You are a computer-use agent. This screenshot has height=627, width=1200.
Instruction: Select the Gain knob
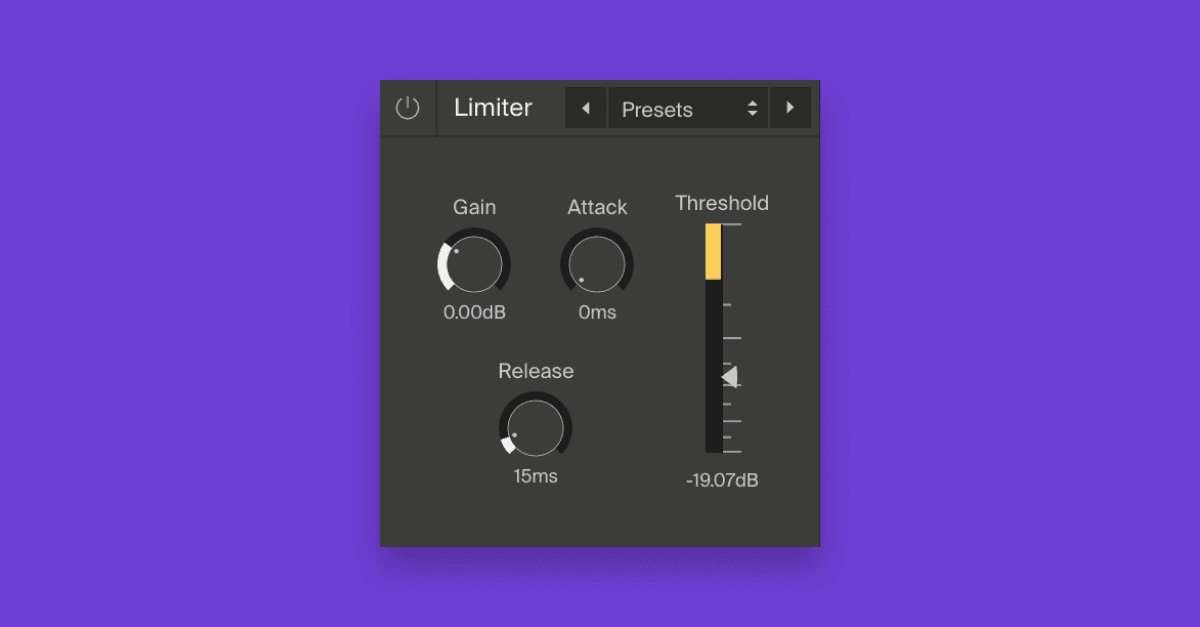coord(474,262)
